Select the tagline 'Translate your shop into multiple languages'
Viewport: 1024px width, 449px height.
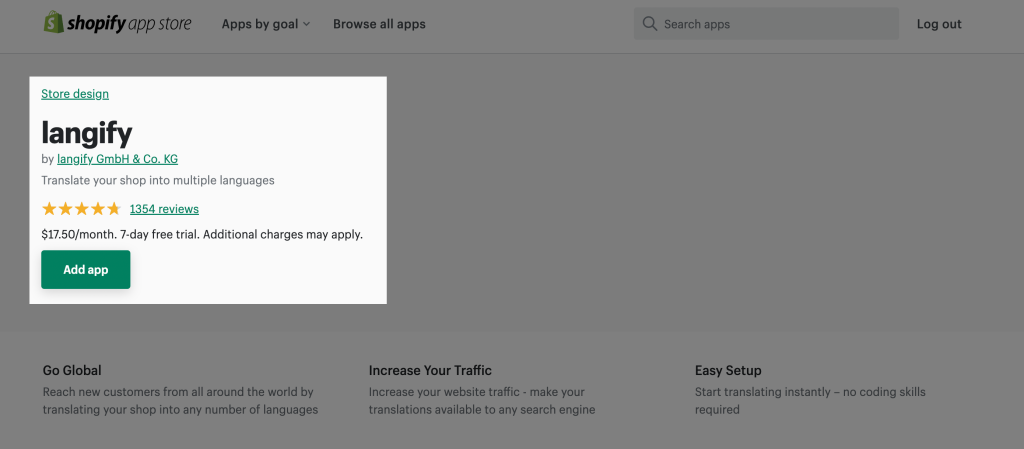(x=158, y=180)
